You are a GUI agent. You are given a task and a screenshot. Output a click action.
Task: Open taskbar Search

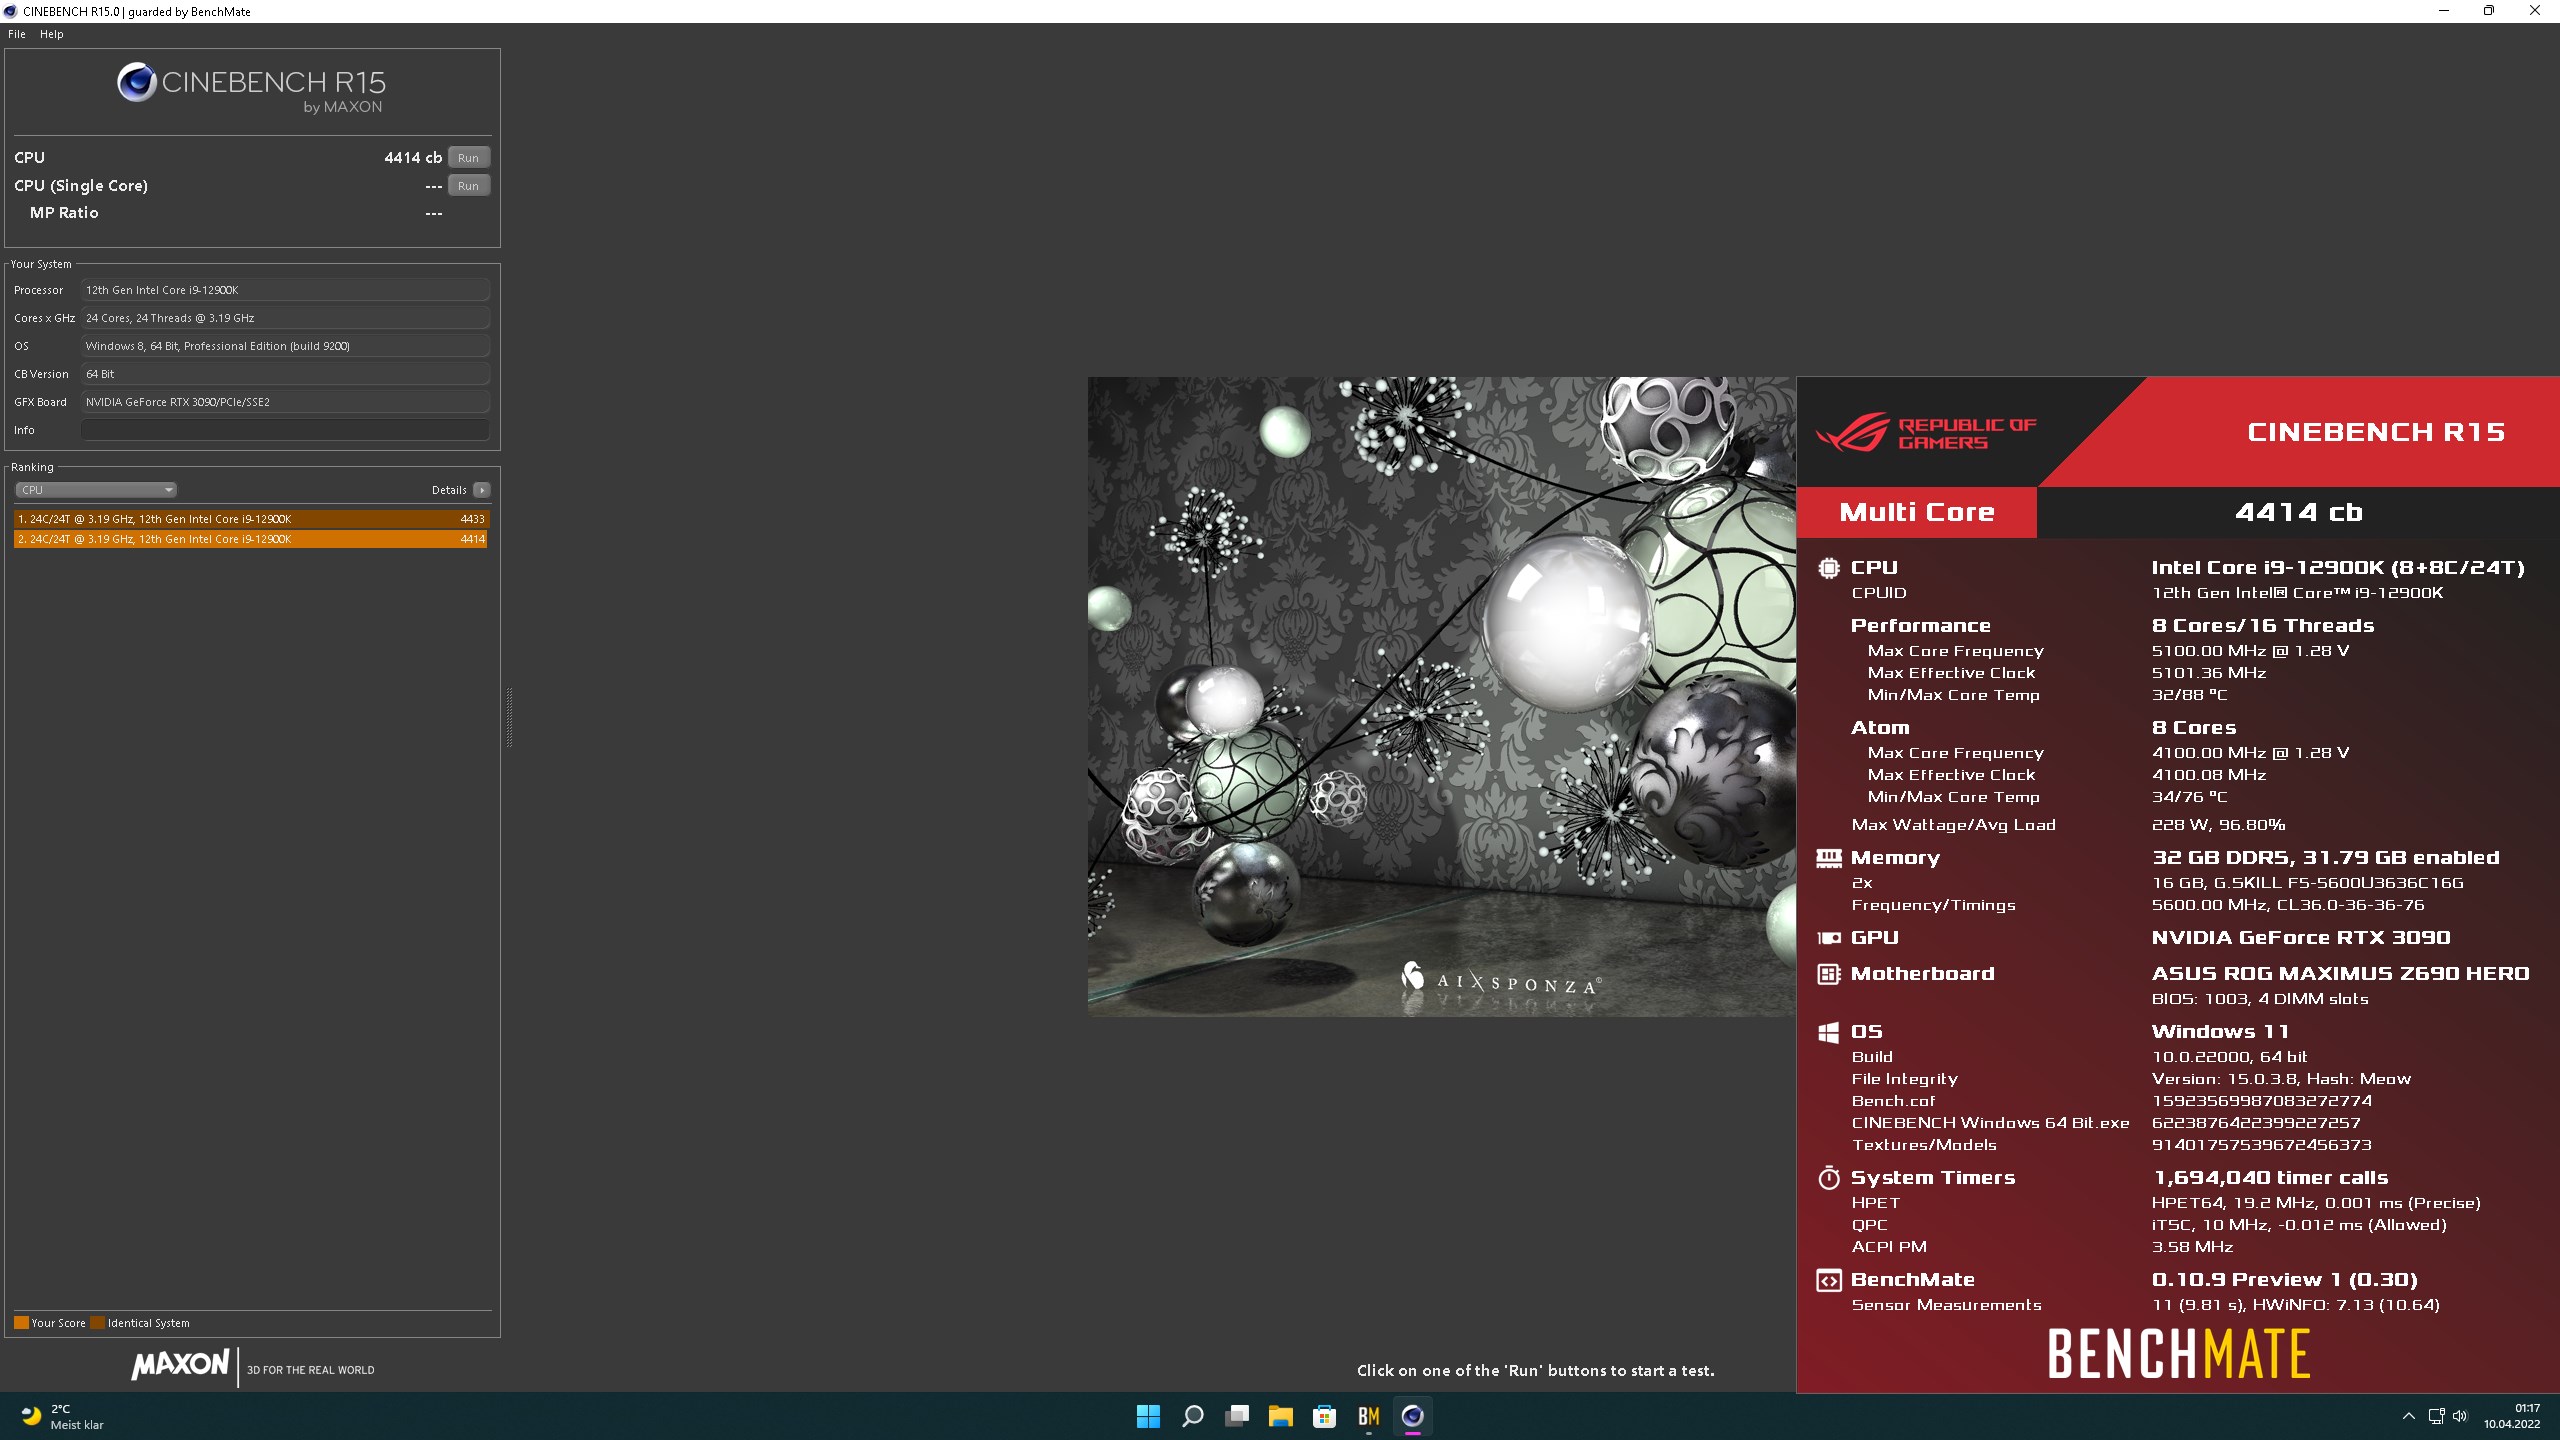coord(1192,1416)
